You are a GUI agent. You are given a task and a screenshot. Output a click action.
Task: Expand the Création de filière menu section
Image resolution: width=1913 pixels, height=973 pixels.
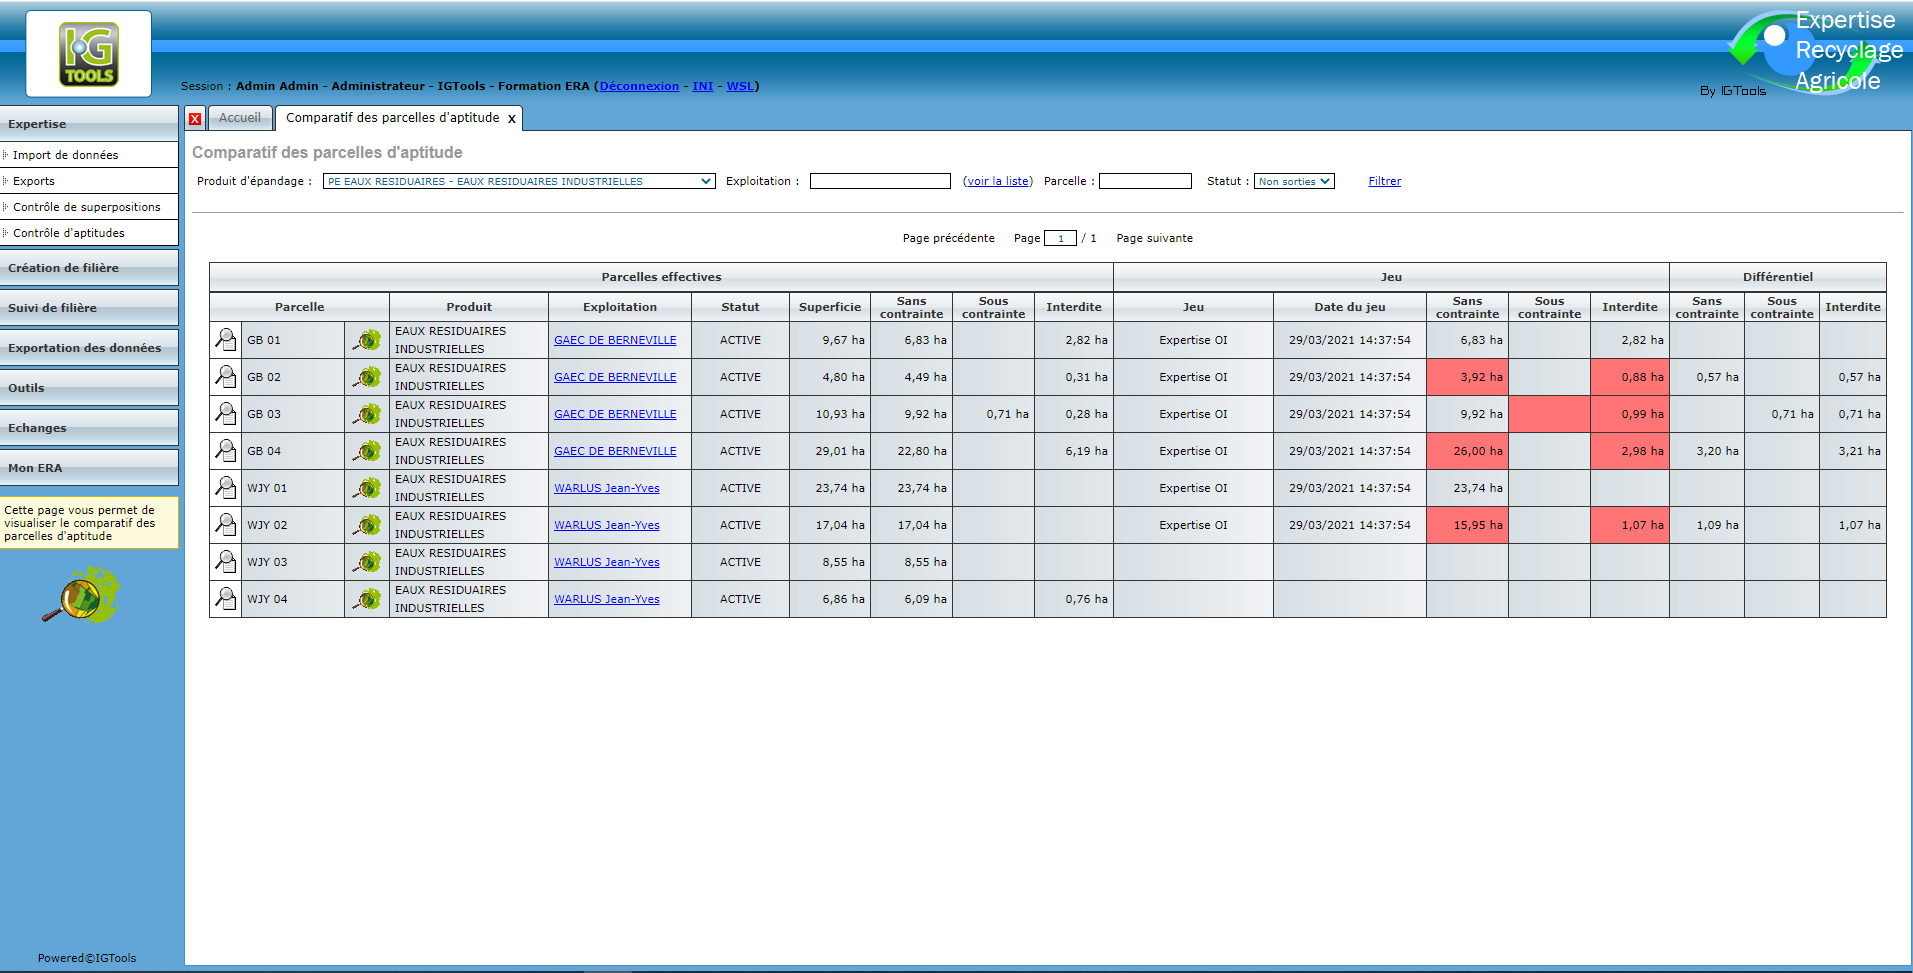[x=89, y=268]
